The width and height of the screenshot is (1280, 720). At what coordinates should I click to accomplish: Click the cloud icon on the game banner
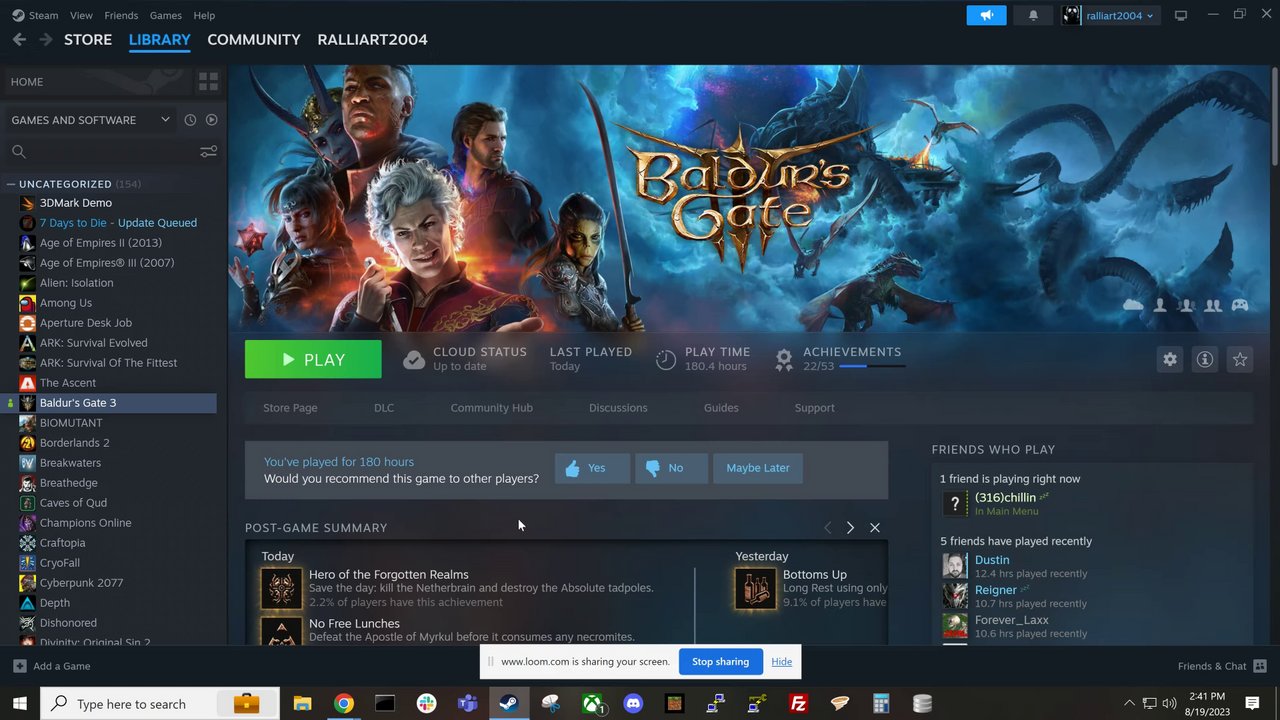[1133, 305]
